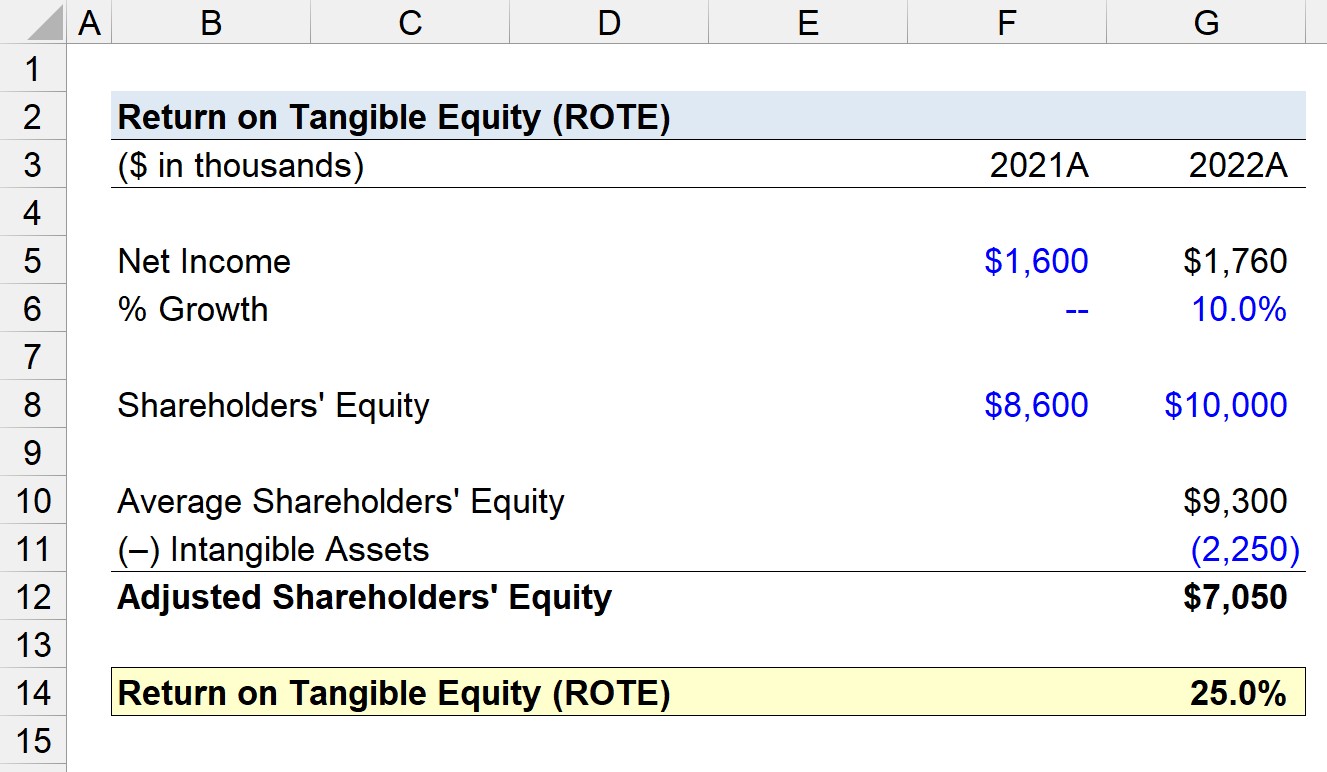Select the 2021A Net Income cell $1,600
The height and width of the screenshot is (772, 1327).
(x=1007, y=261)
